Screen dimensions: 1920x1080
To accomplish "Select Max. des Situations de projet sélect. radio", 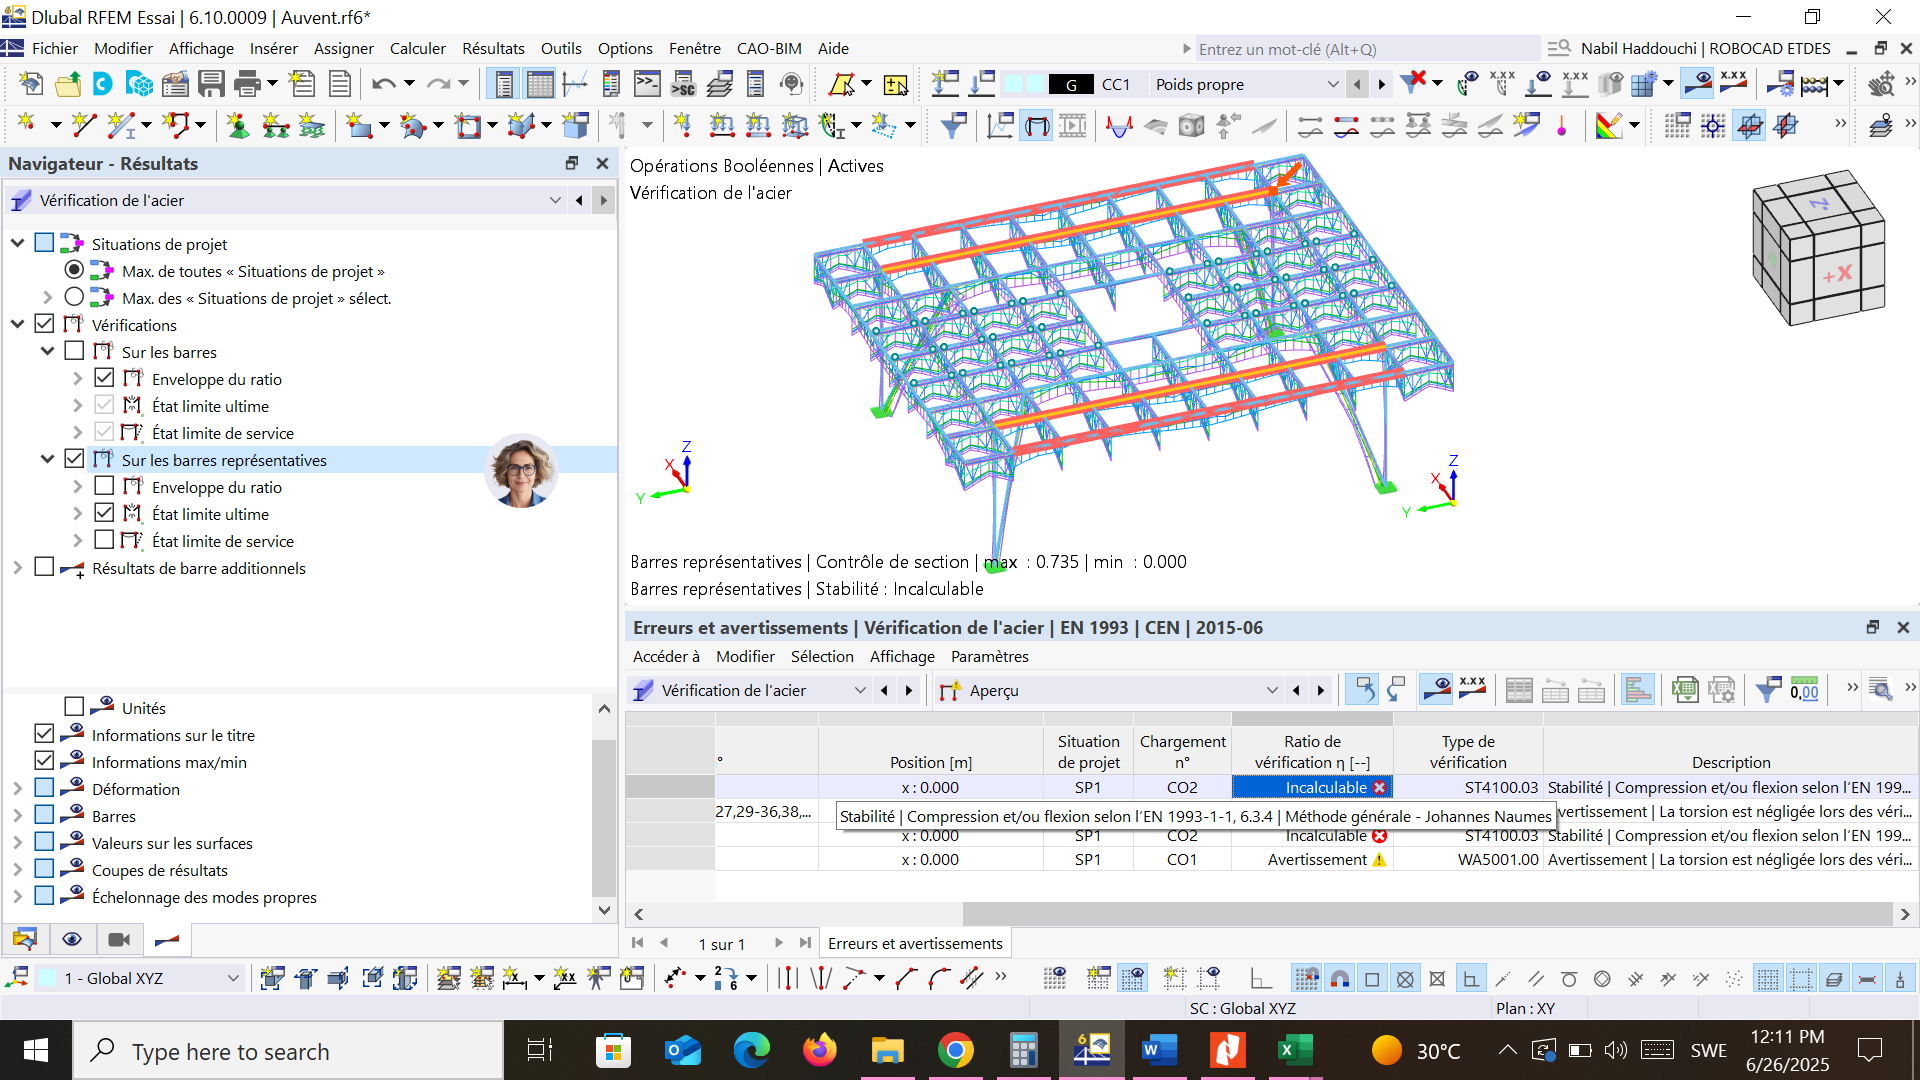I will [x=74, y=297].
